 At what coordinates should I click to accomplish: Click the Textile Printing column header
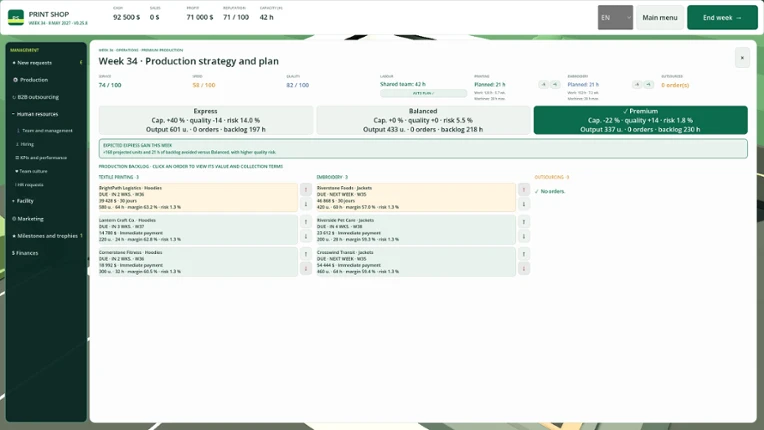[119, 177]
